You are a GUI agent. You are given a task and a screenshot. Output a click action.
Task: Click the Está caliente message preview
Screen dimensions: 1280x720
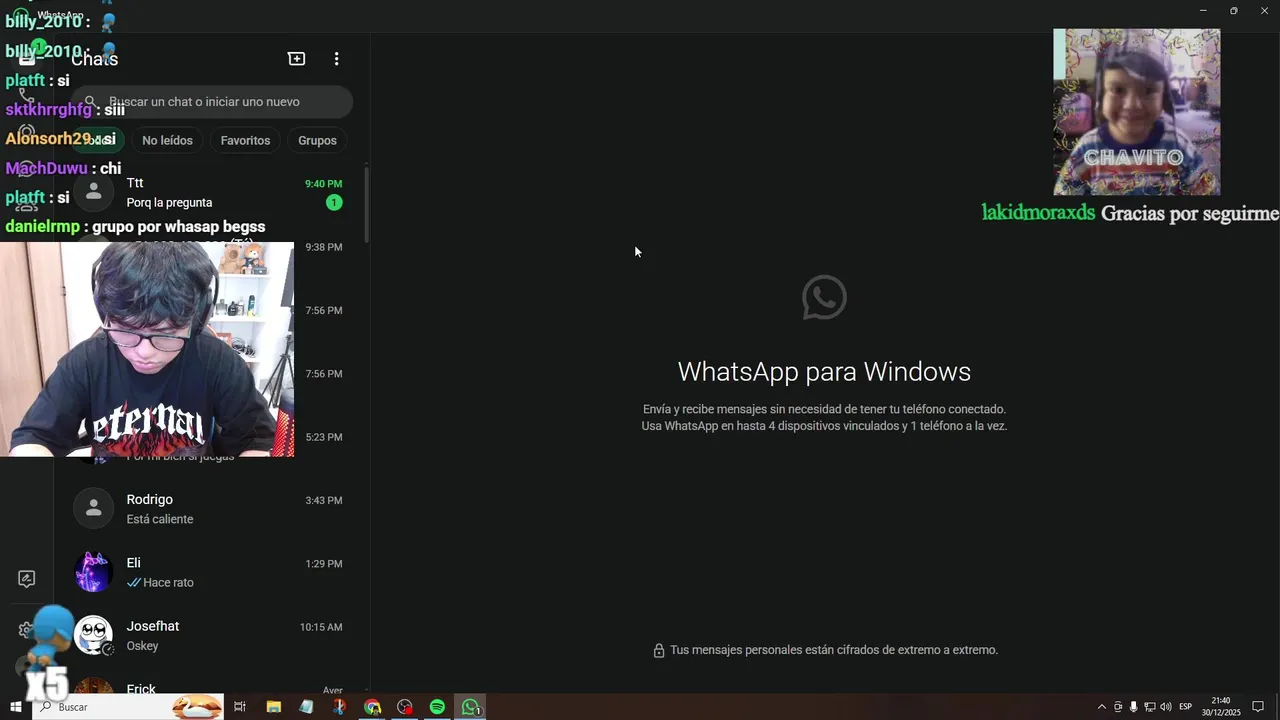pyautogui.click(x=160, y=520)
